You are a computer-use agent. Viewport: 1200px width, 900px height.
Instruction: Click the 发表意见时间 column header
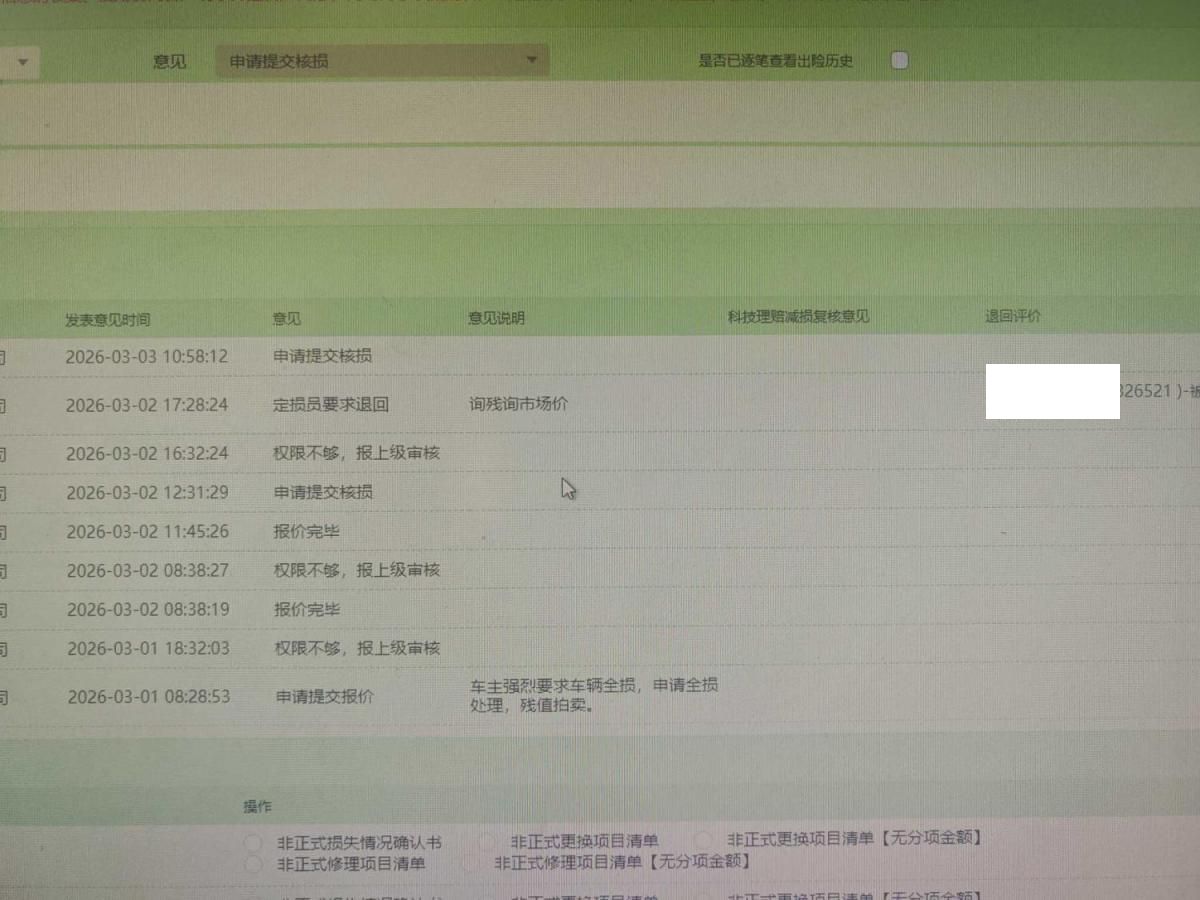pyautogui.click(x=108, y=319)
